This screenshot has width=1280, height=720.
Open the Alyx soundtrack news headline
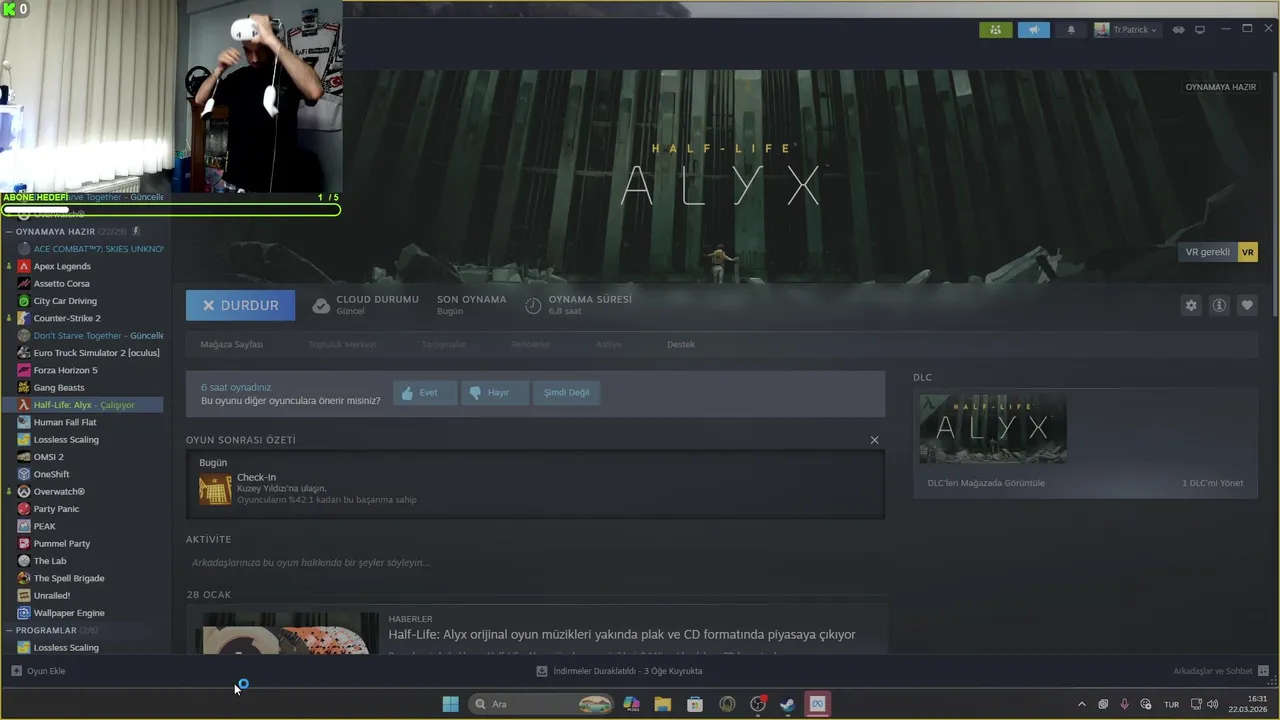(x=622, y=635)
